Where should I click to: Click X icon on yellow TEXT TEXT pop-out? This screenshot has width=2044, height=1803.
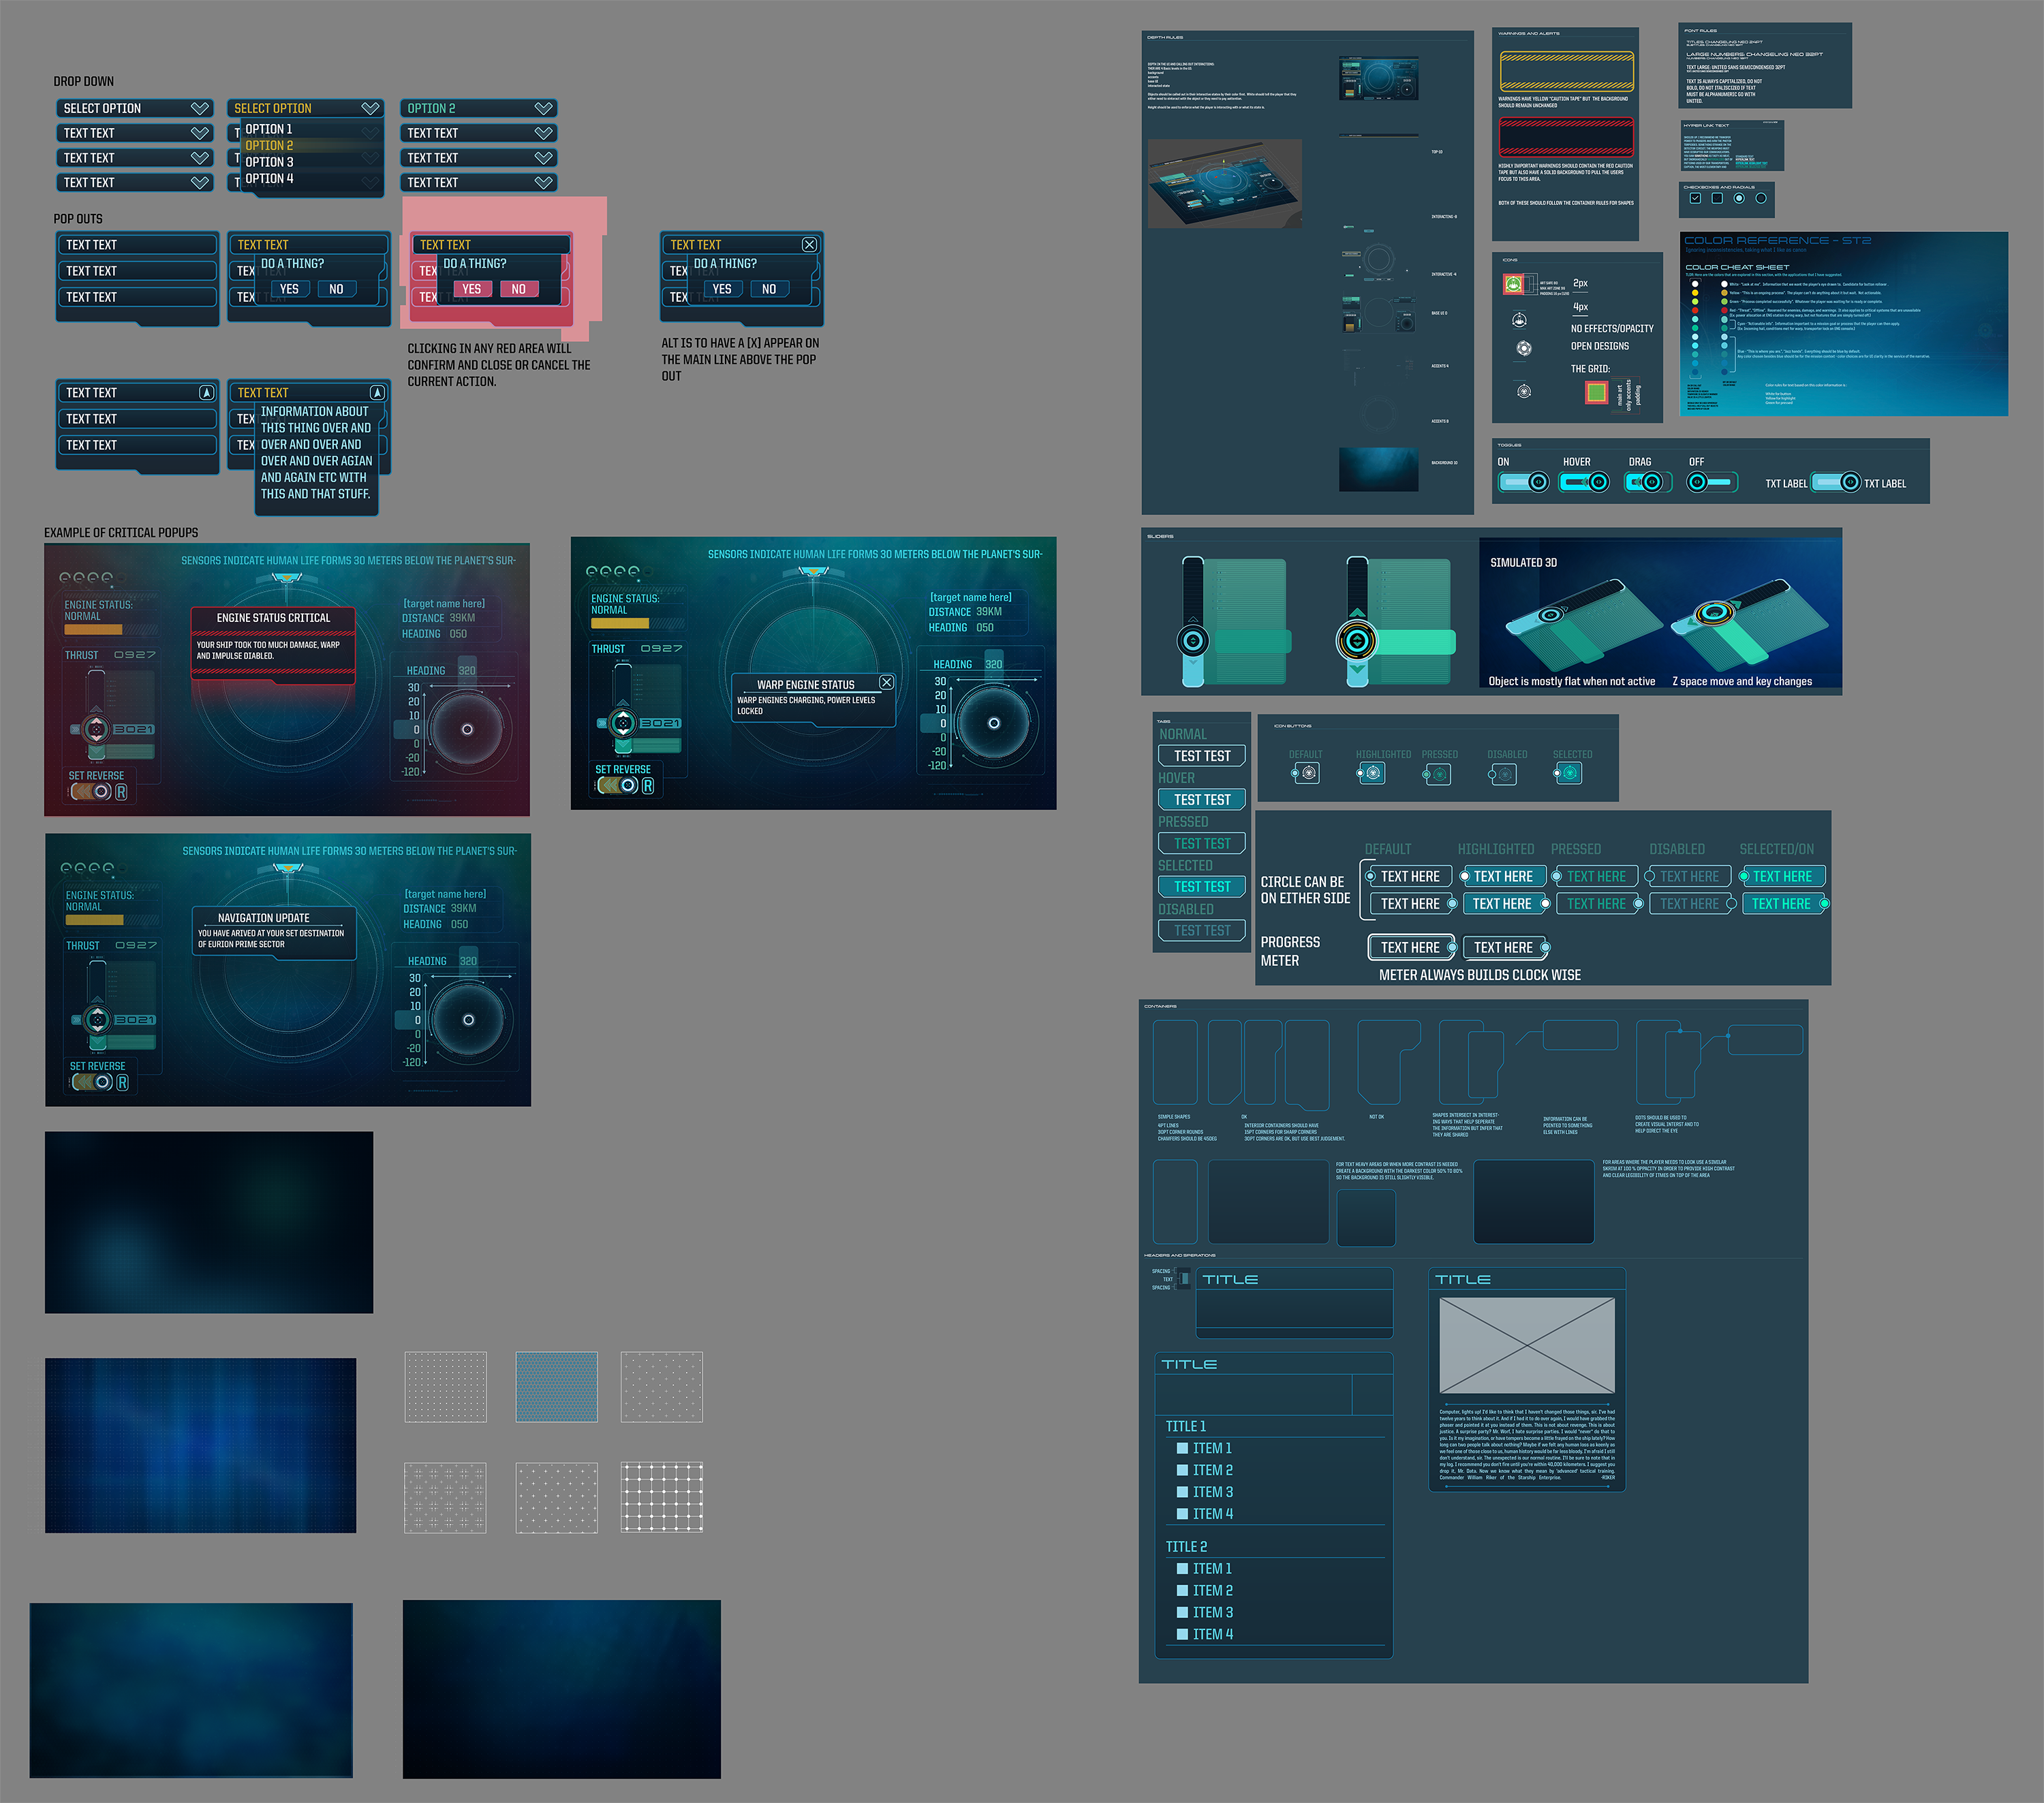809,244
